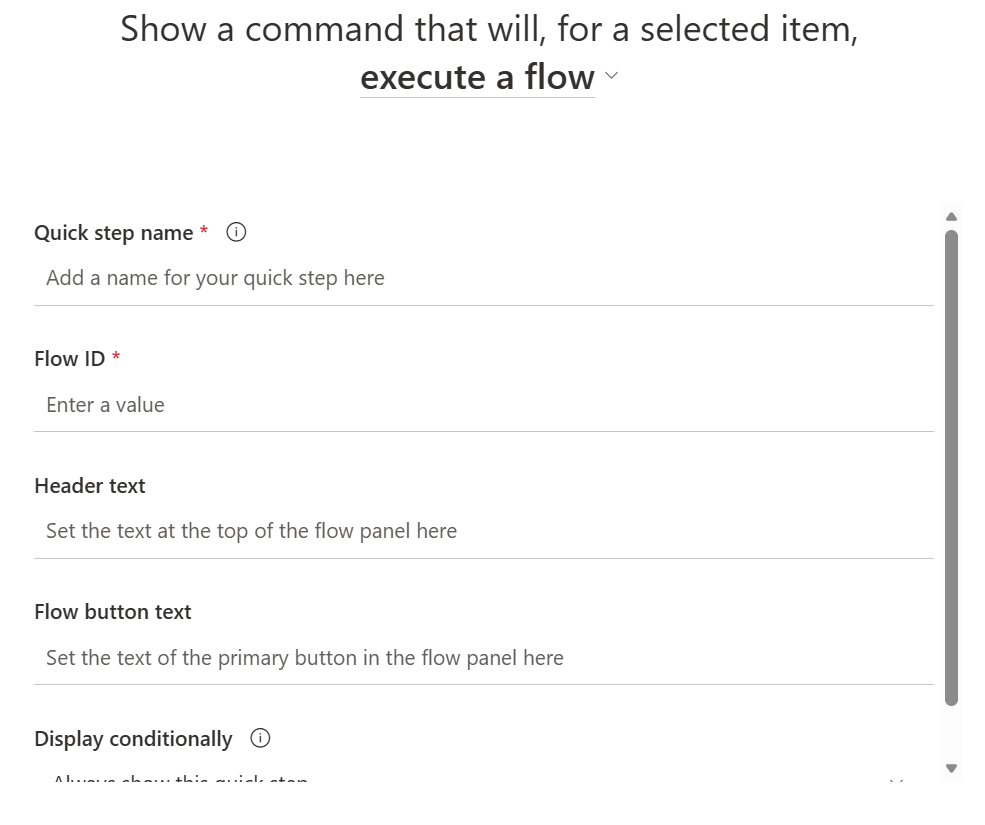Click the 'Header text' label

[90, 486]
